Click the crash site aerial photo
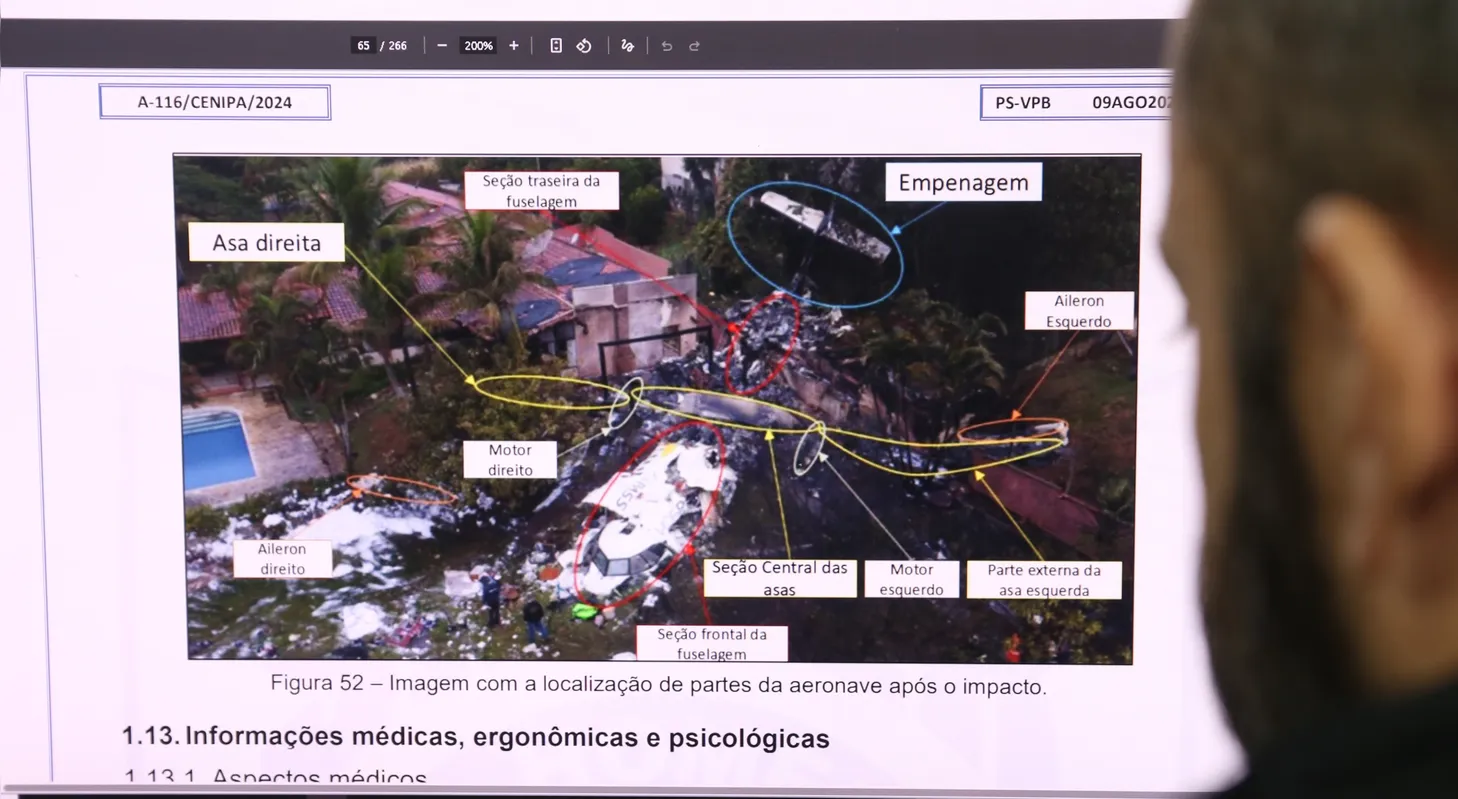The height and width of the screenshot is (799, 1458). [x=656, y=408]
